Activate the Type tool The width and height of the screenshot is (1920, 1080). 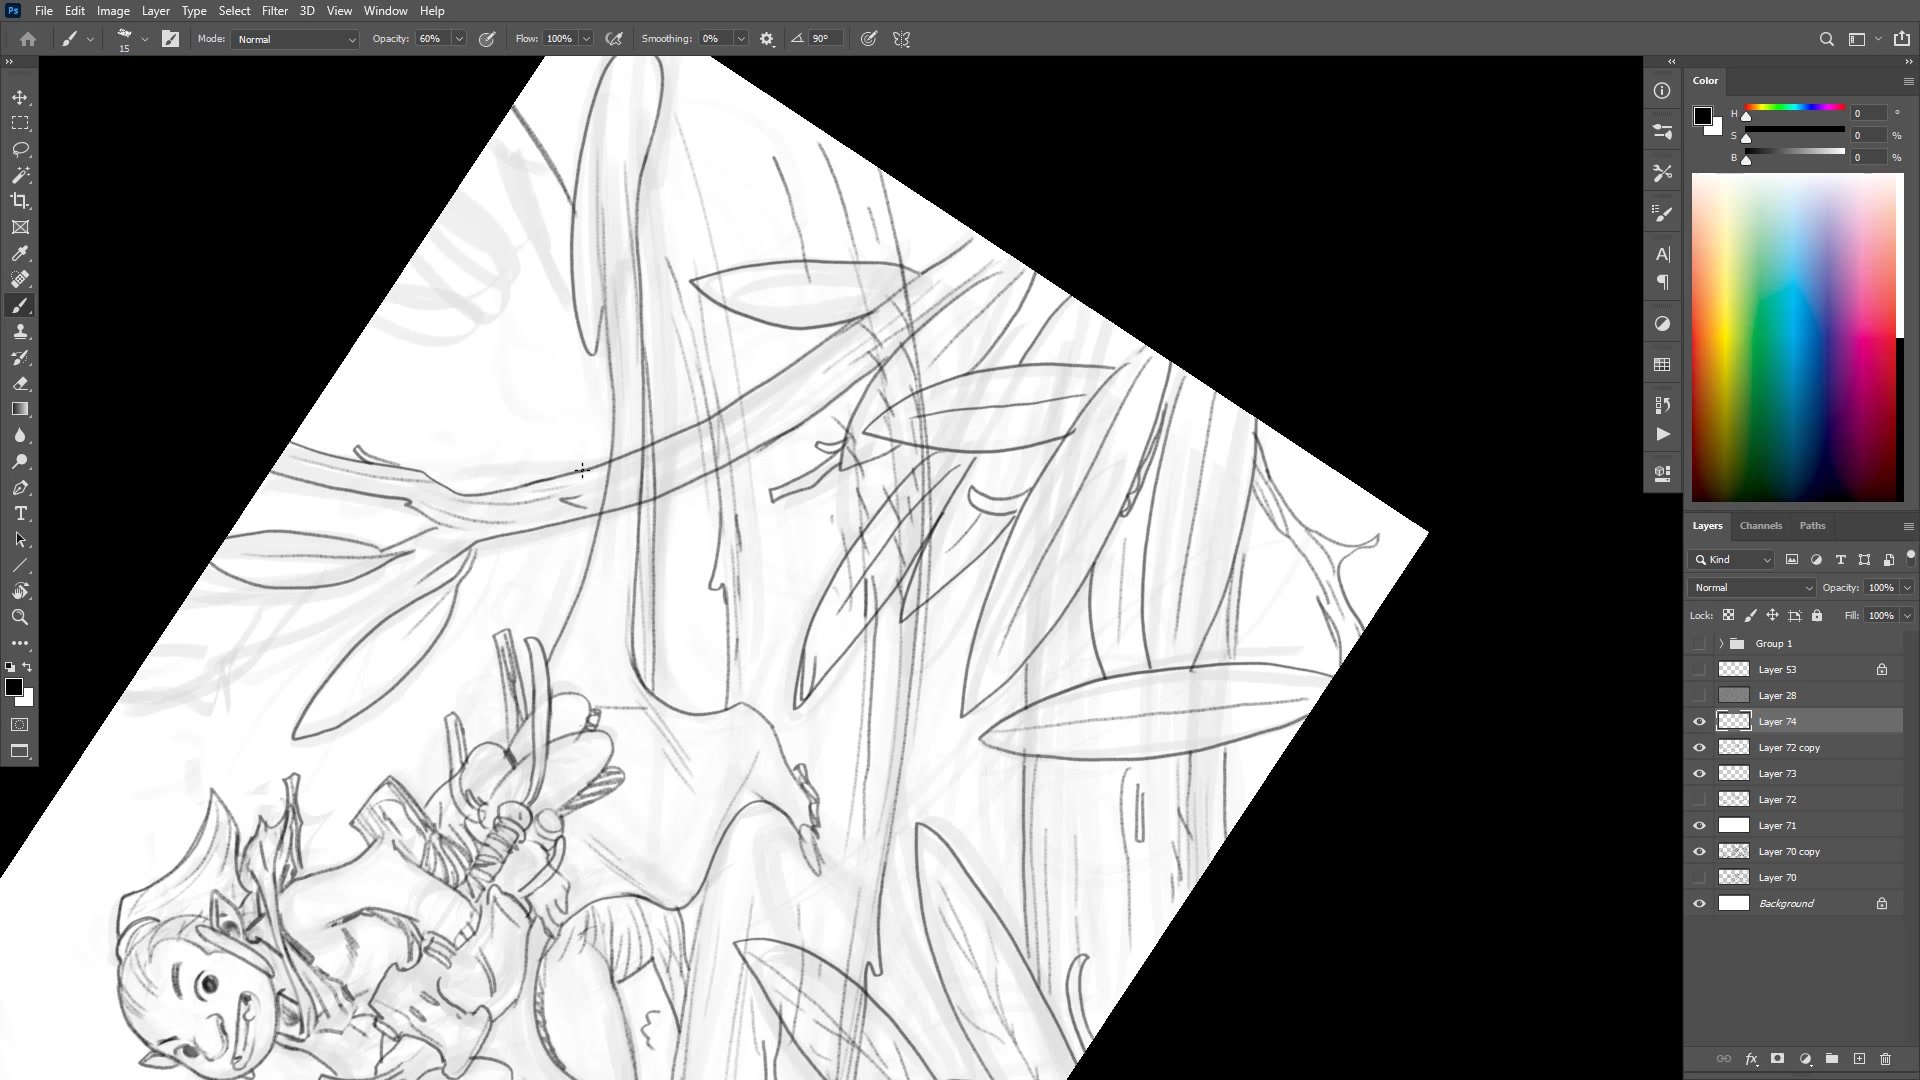(x=20, y=513)
